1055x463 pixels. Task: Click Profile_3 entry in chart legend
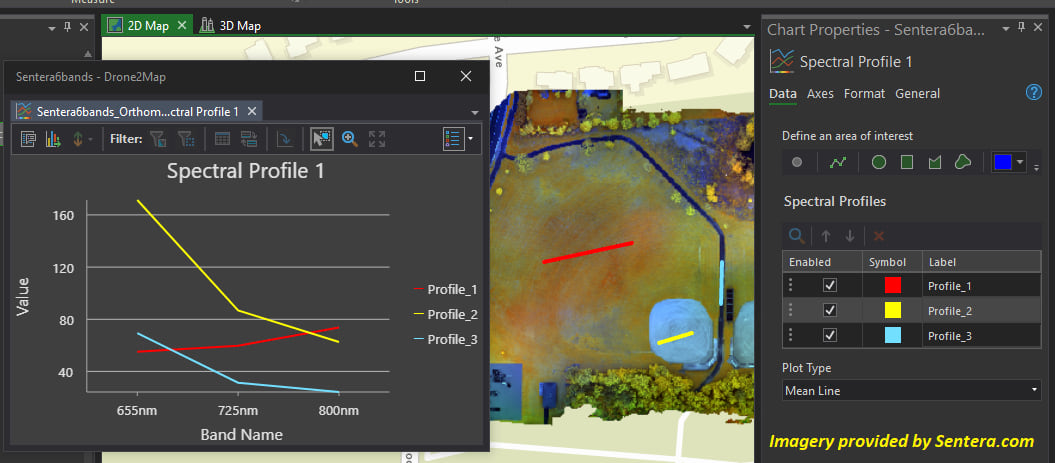click(x=445, y=339)
